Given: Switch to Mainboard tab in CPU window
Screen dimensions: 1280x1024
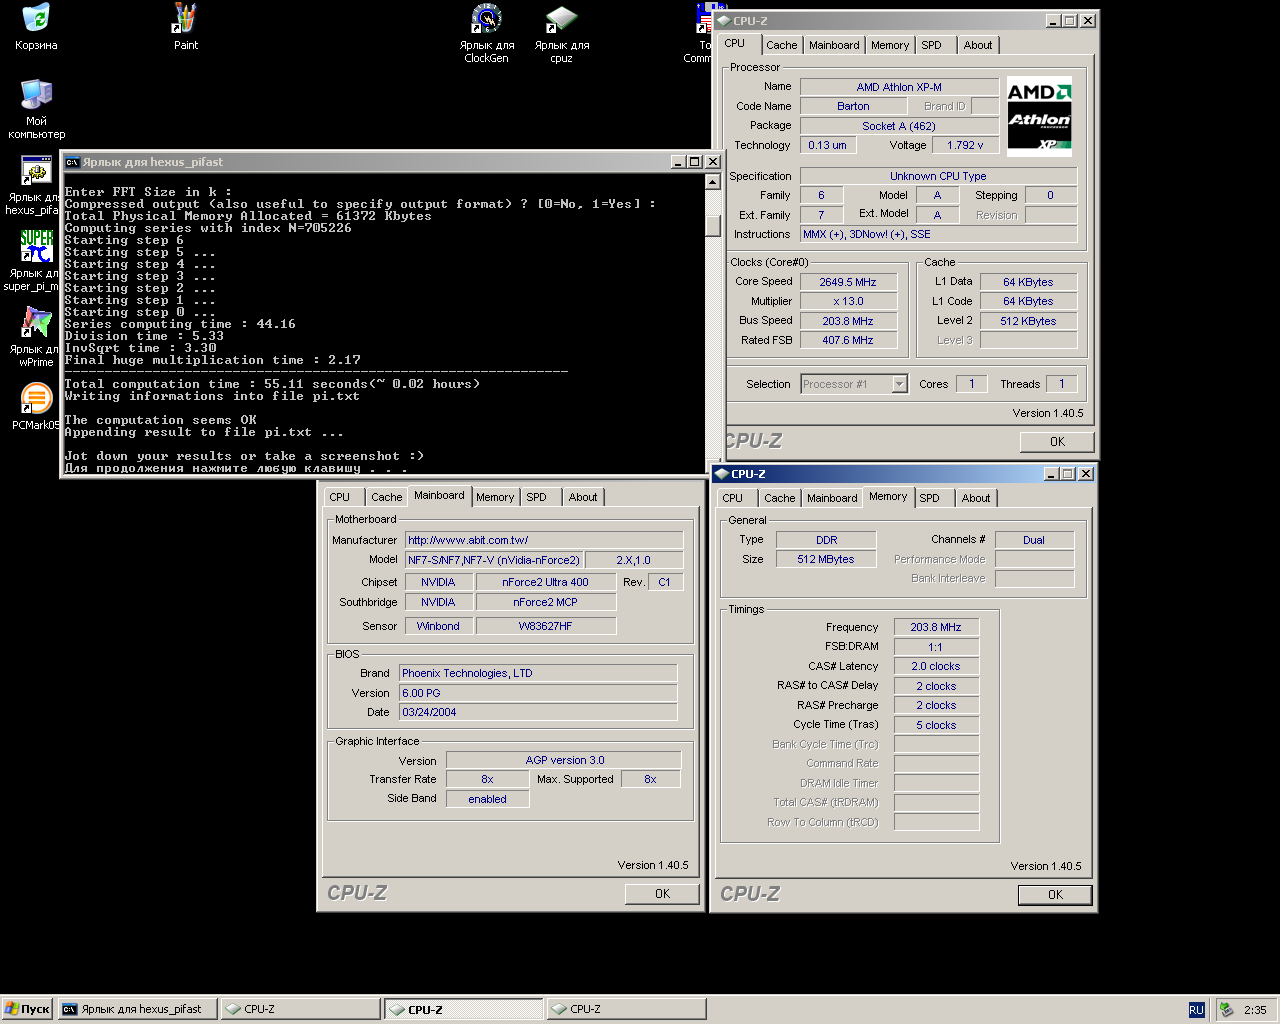Looking at the screenshot, I should [834, 45].
